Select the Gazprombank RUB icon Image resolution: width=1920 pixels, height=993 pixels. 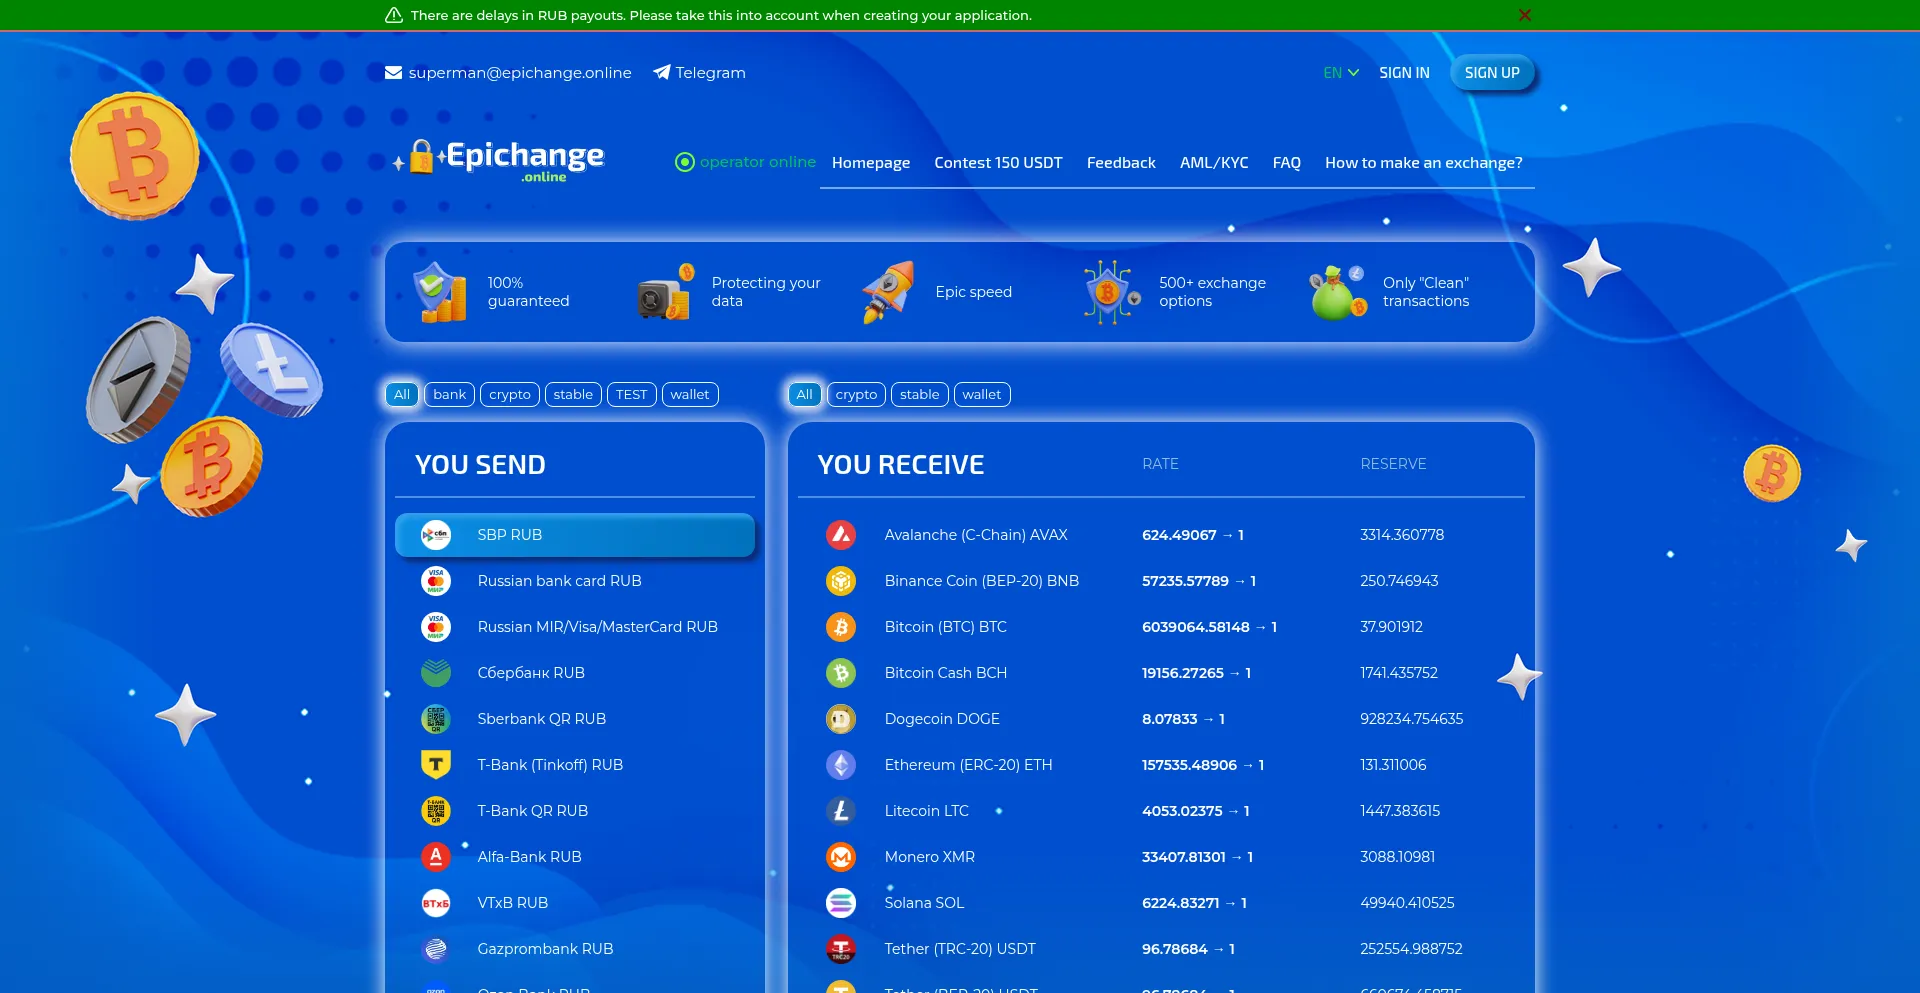coord(436,949)
